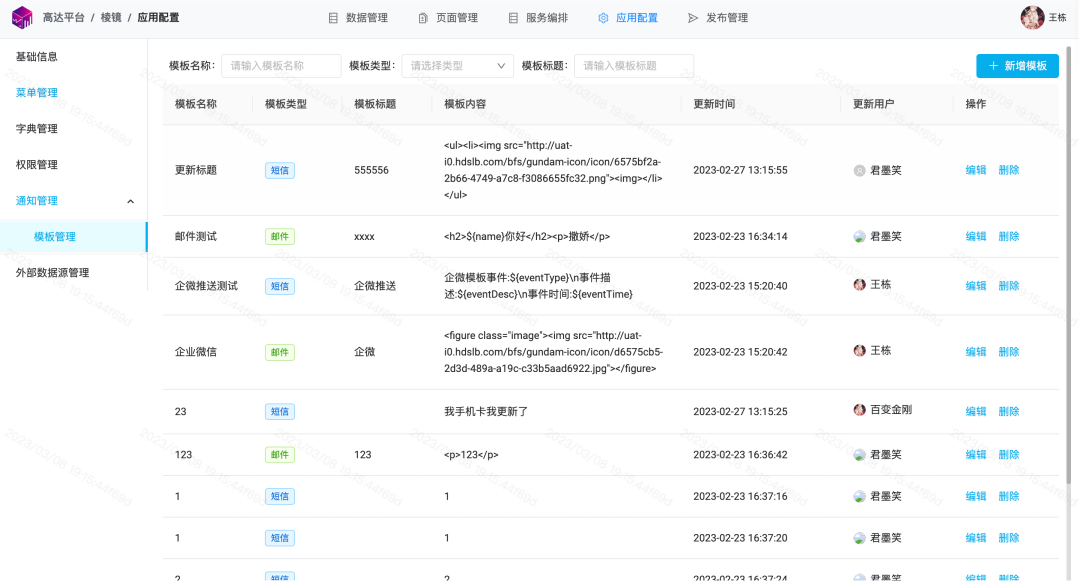Open the 模板类型 dropdown
Viewport: 1080px width, 588px height.
click(457, 66)
